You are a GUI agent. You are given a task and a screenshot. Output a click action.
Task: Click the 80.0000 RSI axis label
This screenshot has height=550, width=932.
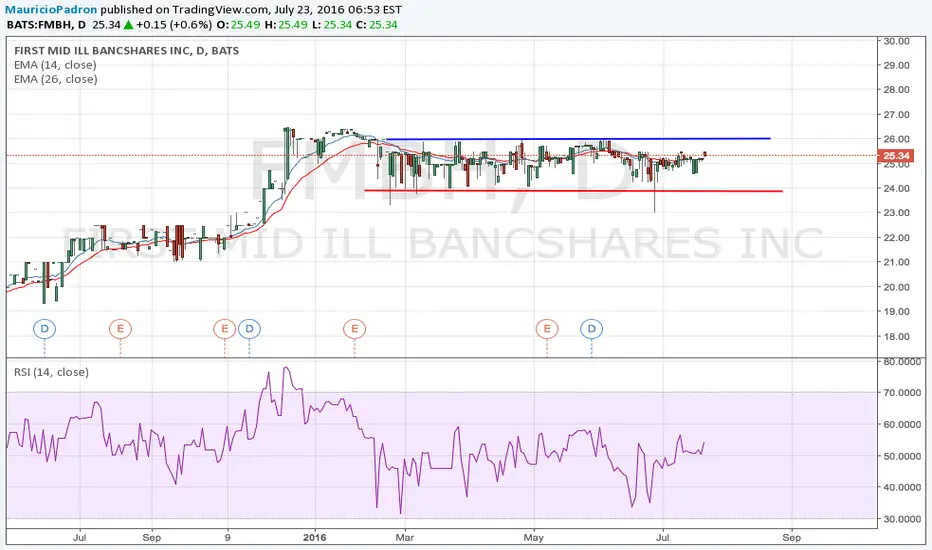pyautogui.click(x=902, y=362)
